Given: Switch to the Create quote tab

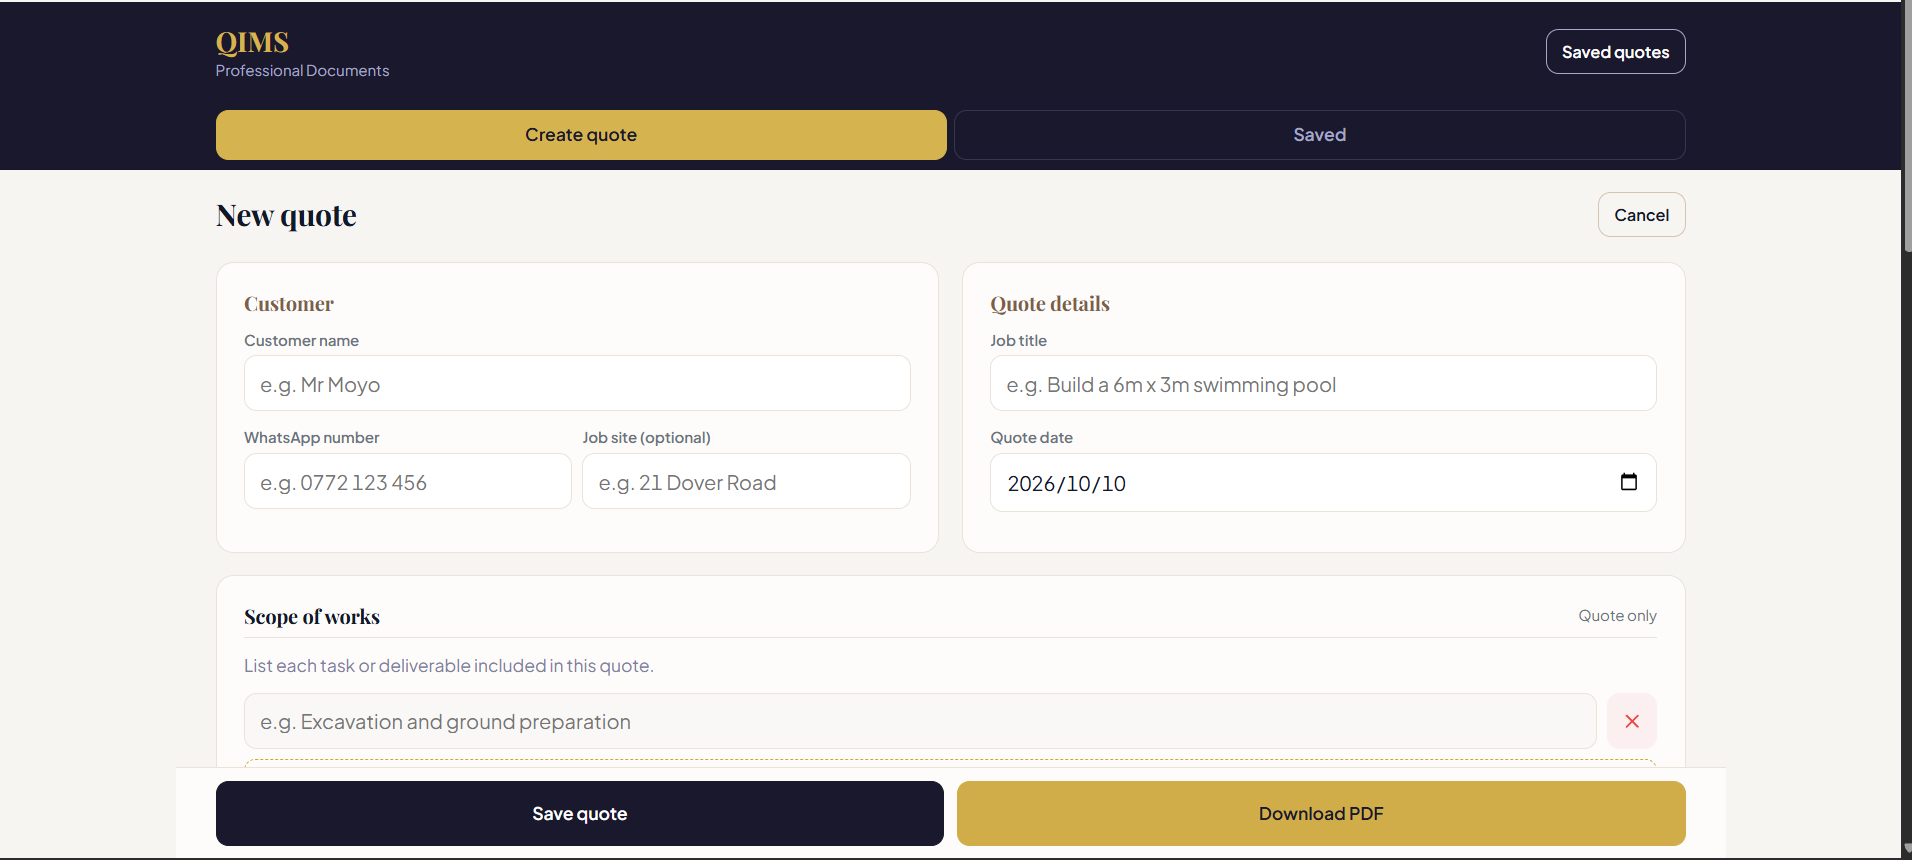Looking at the screenshot, I should pyautogui.click(x=581, y=135).
